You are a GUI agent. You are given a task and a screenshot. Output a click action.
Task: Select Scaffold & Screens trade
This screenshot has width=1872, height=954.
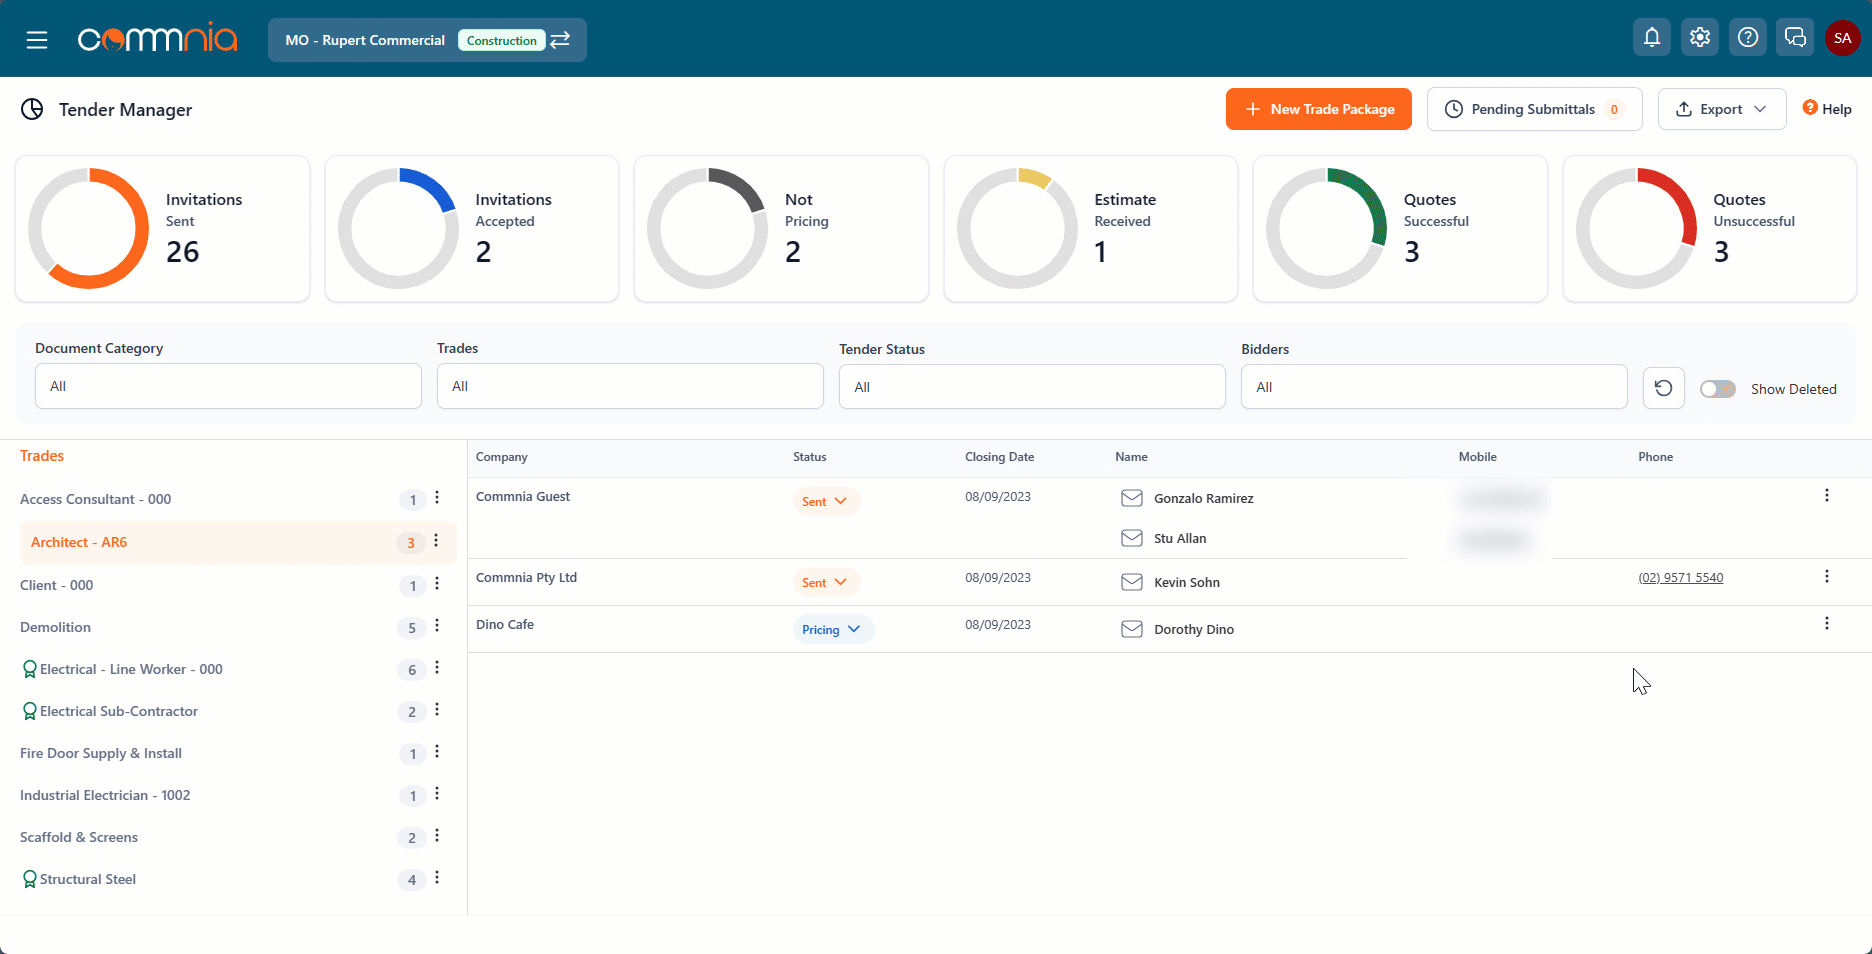click(x=79, y=837)
